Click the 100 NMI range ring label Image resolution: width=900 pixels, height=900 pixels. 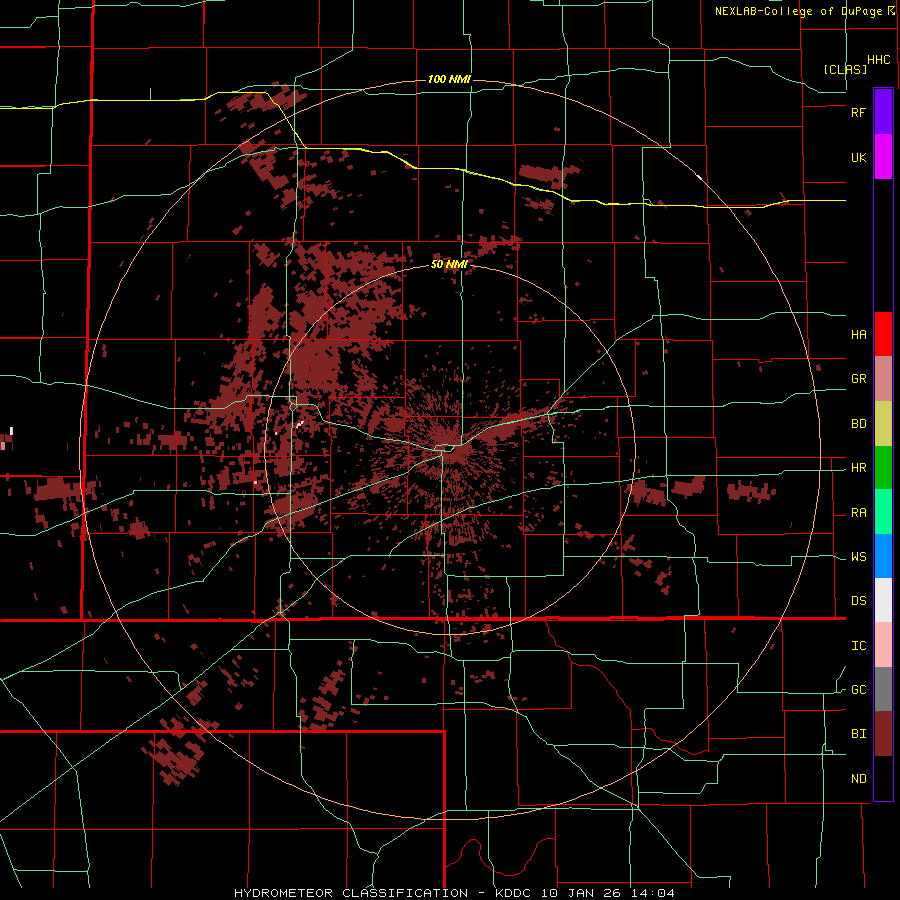point(449,79)
